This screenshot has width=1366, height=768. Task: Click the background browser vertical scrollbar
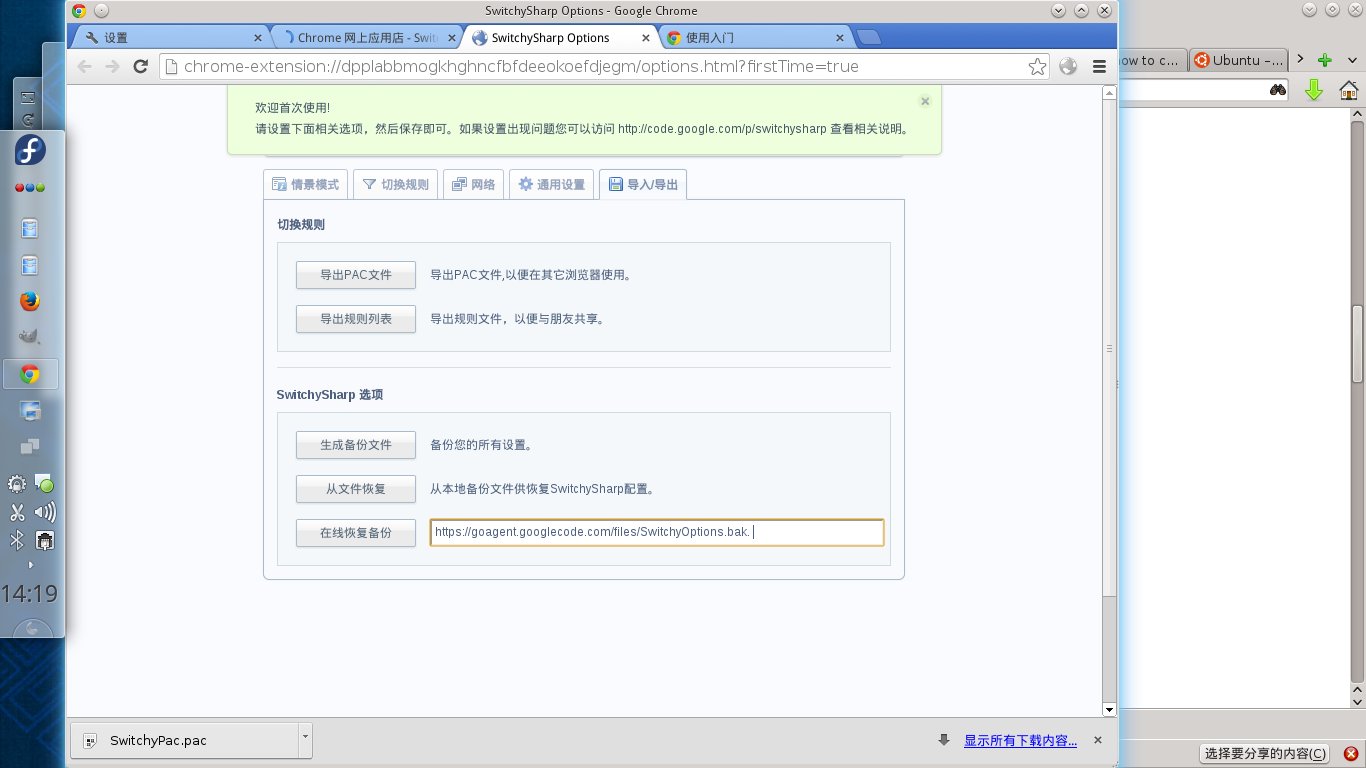tap(1358, 343)
